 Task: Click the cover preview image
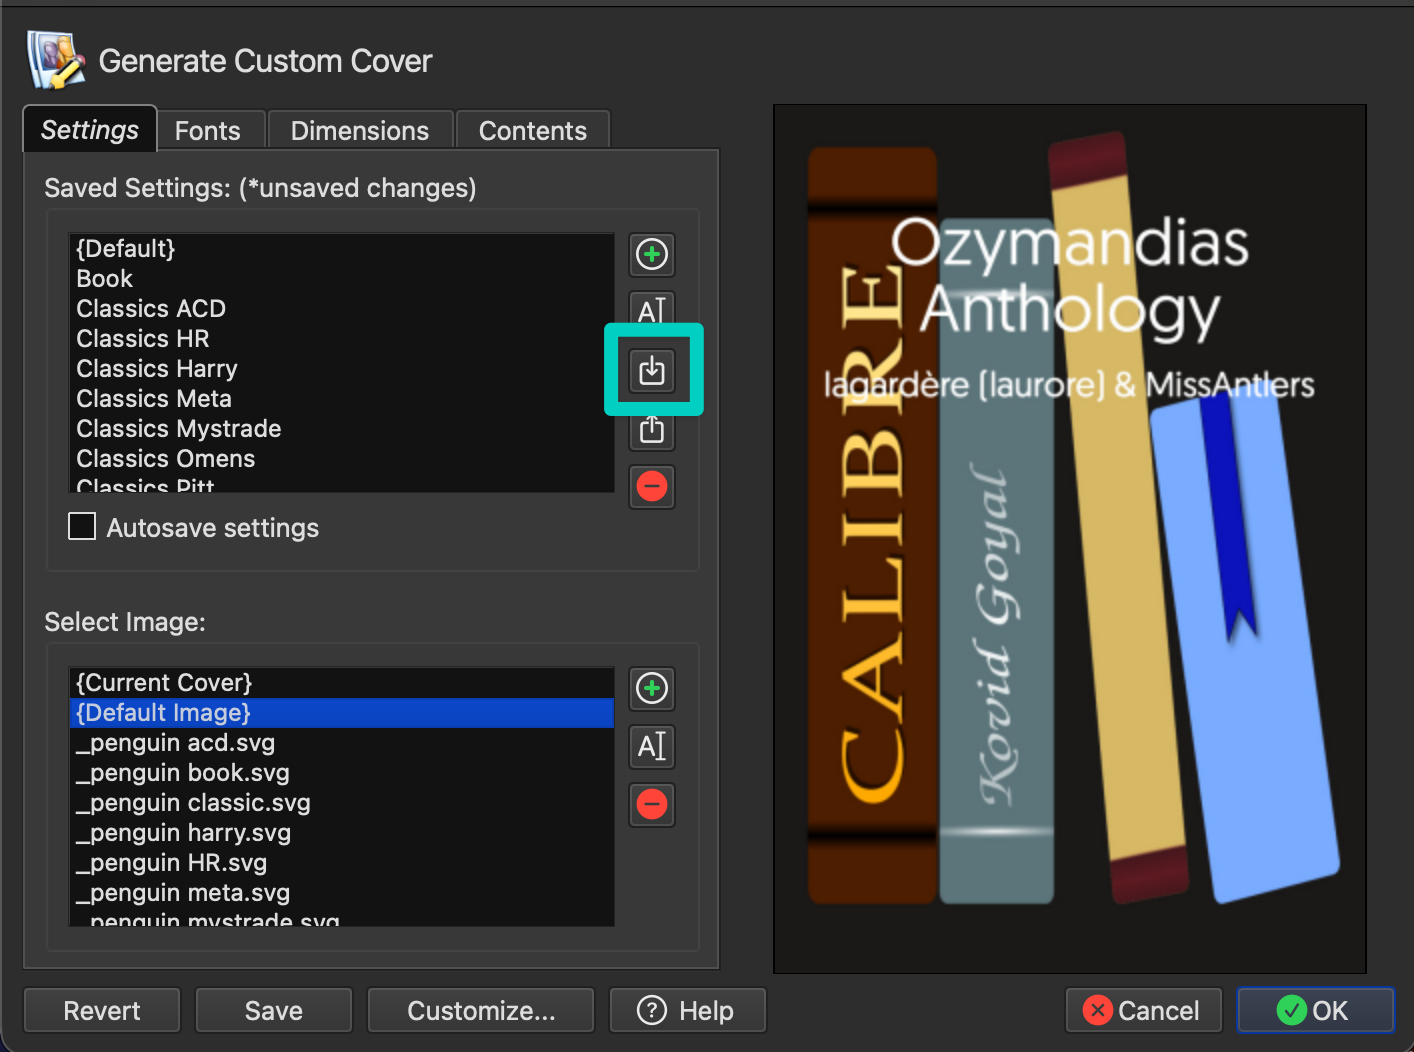click(1070, 539)
